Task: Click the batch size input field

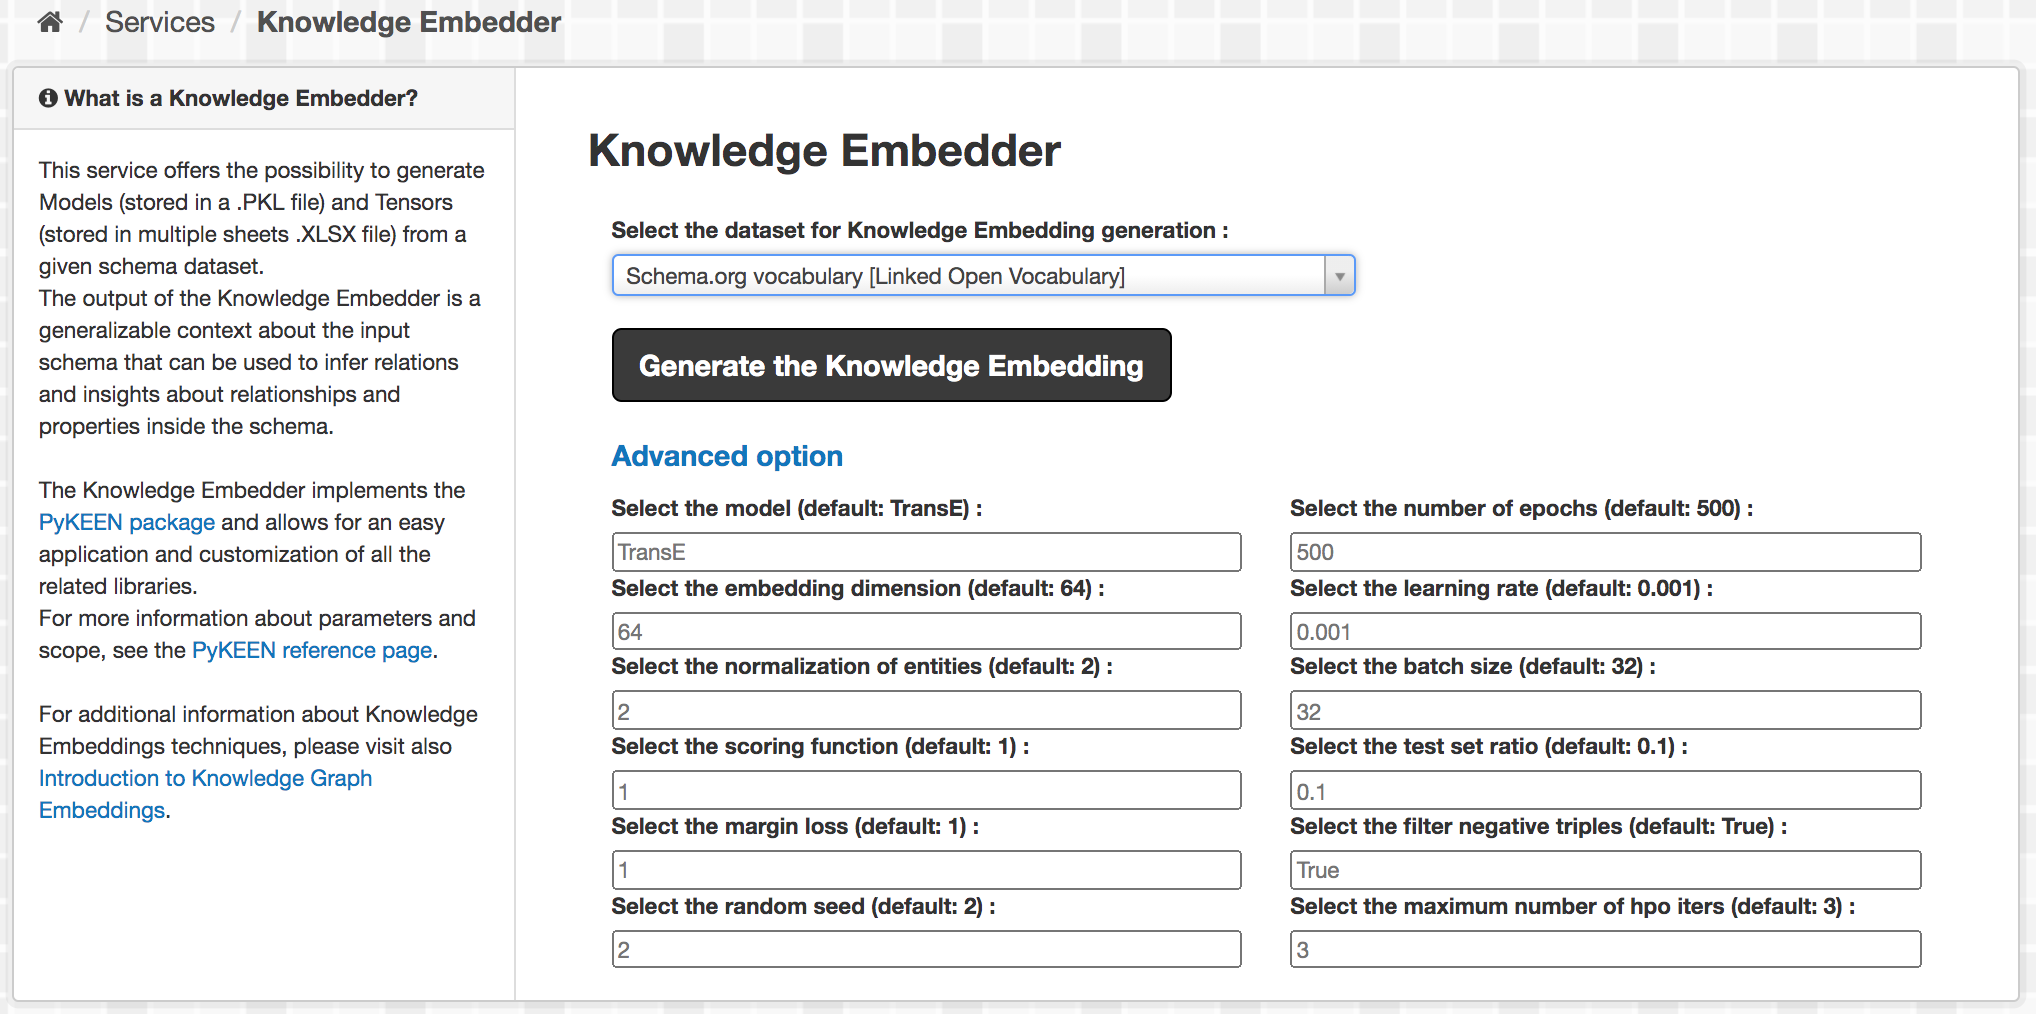Action: click(1605, 711)
